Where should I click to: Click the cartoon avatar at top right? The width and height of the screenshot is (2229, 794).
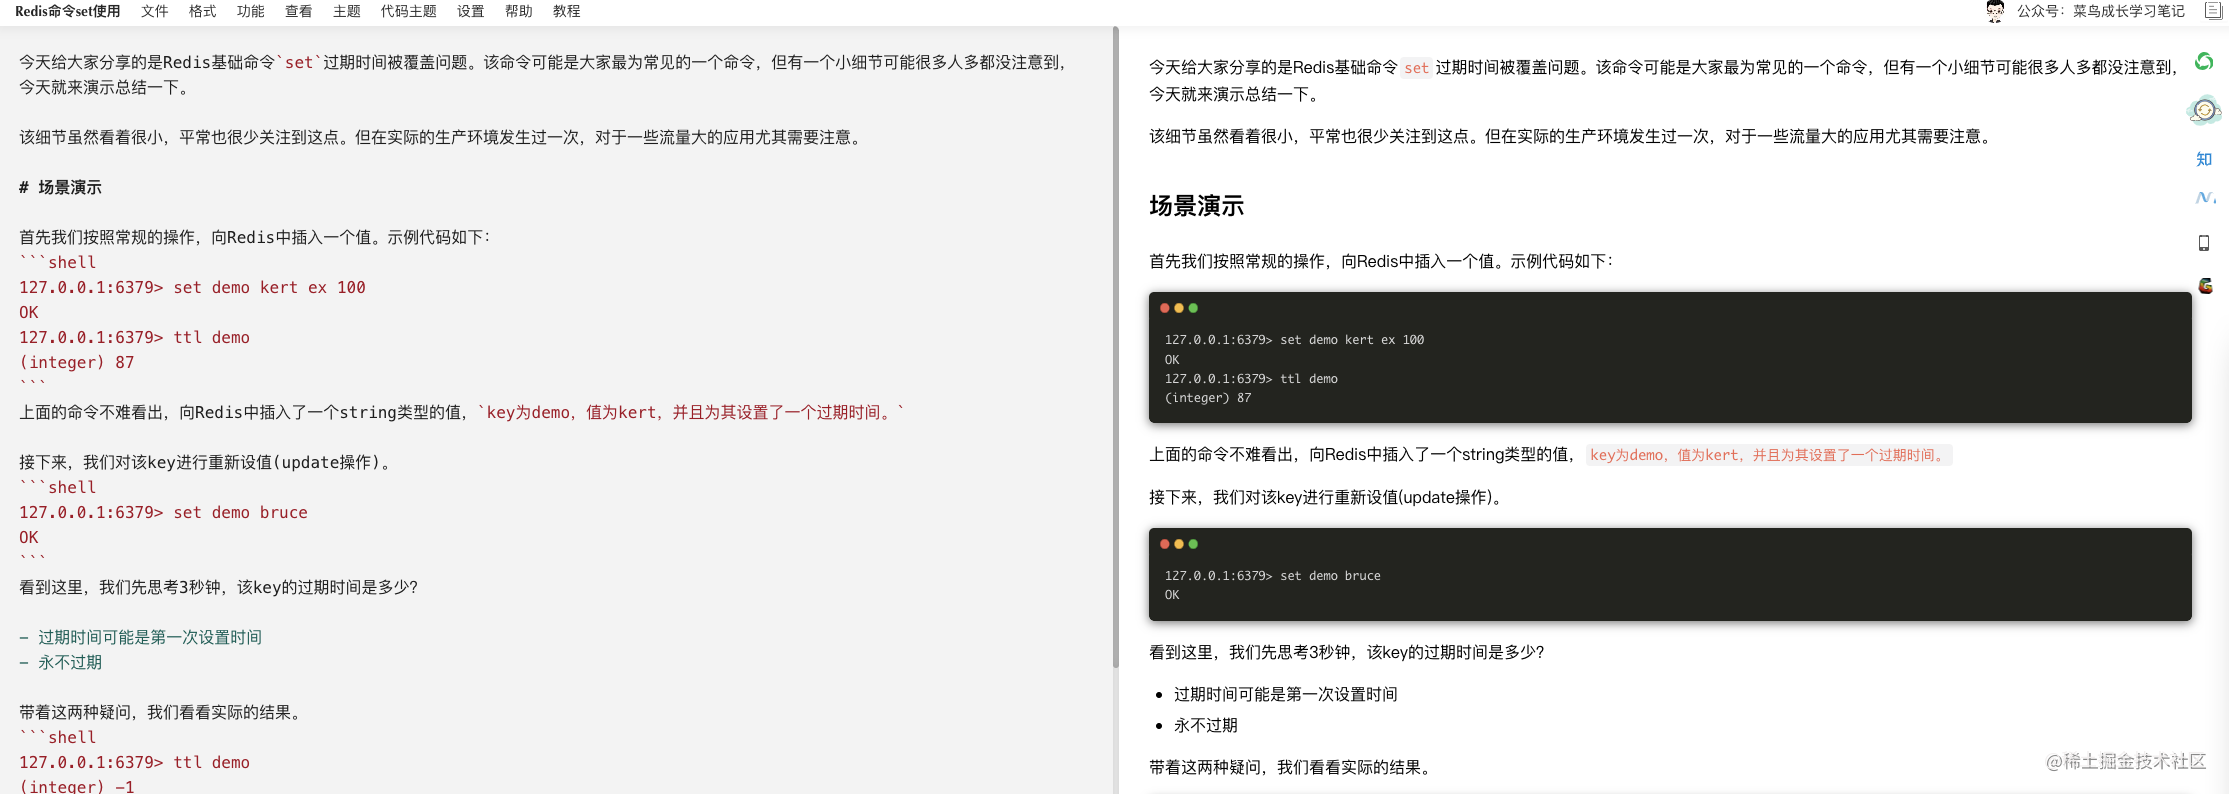(1995, 11)
